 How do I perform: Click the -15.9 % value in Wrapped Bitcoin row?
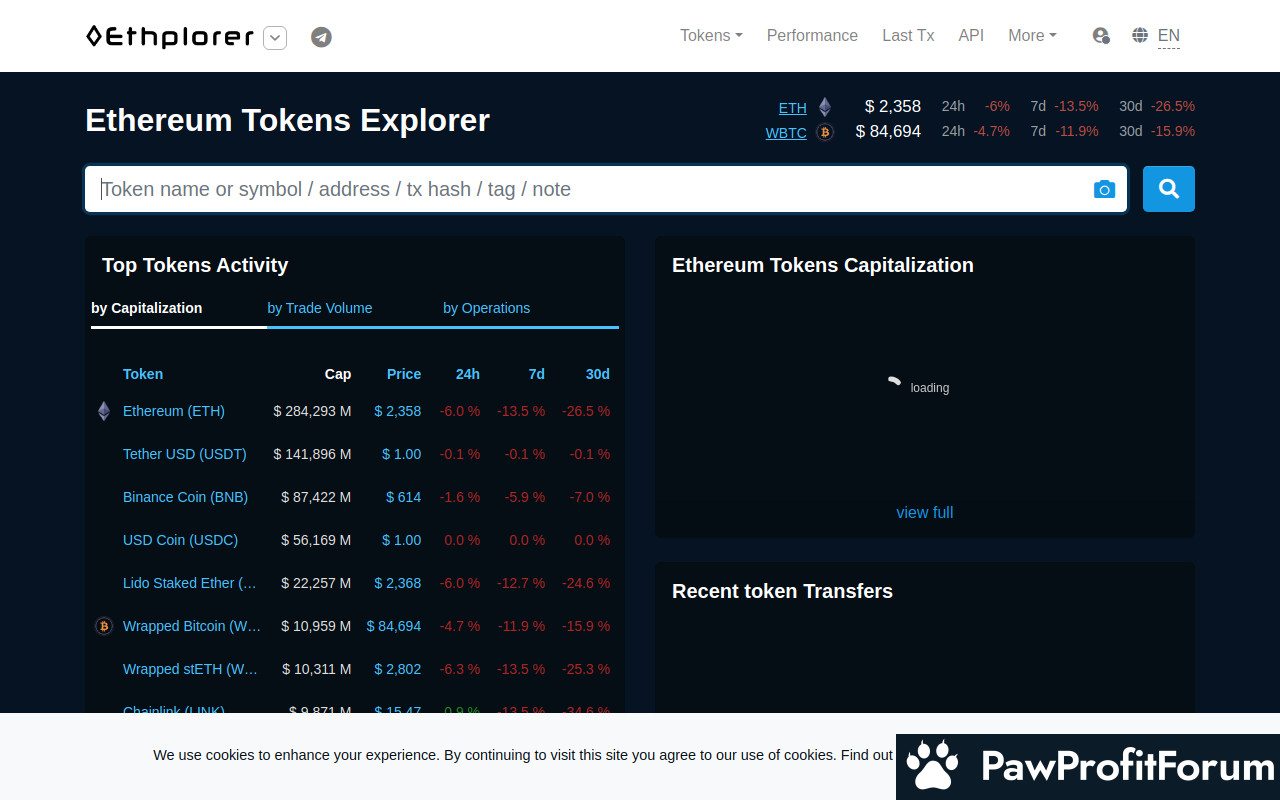pyautogui.click(x=586, y=626)
